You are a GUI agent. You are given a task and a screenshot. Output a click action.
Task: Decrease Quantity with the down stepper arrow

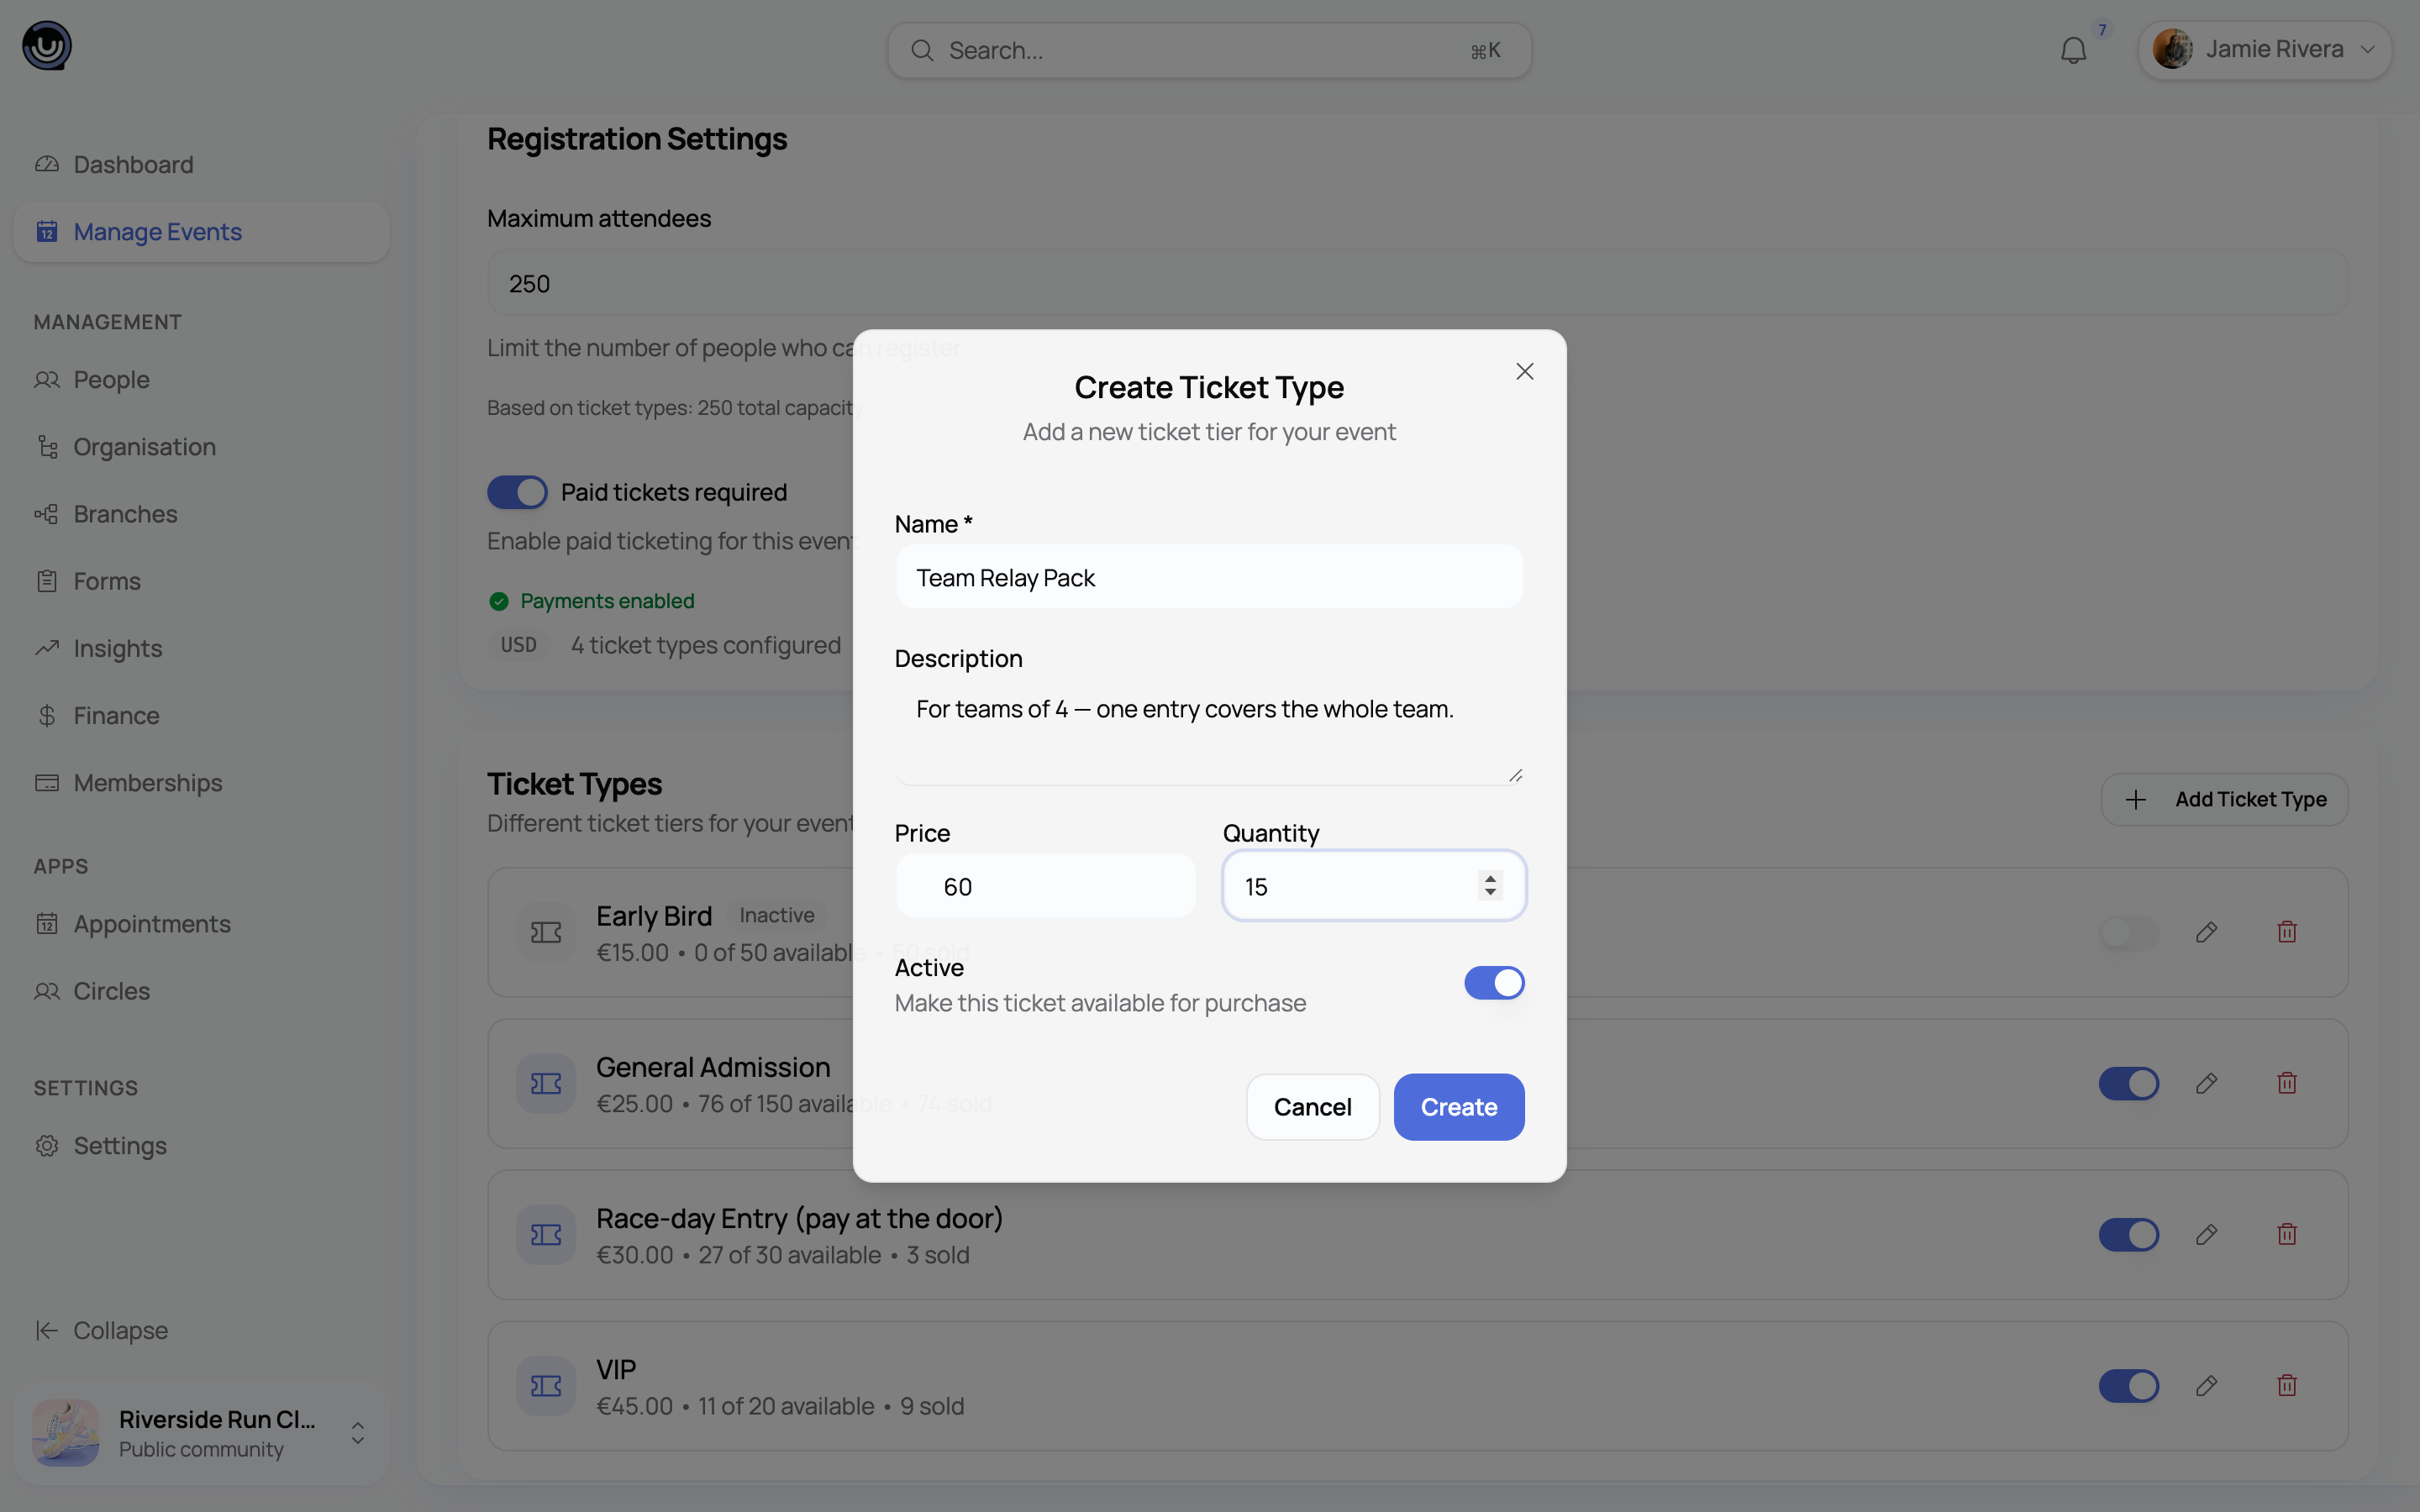coord(1490,893)
